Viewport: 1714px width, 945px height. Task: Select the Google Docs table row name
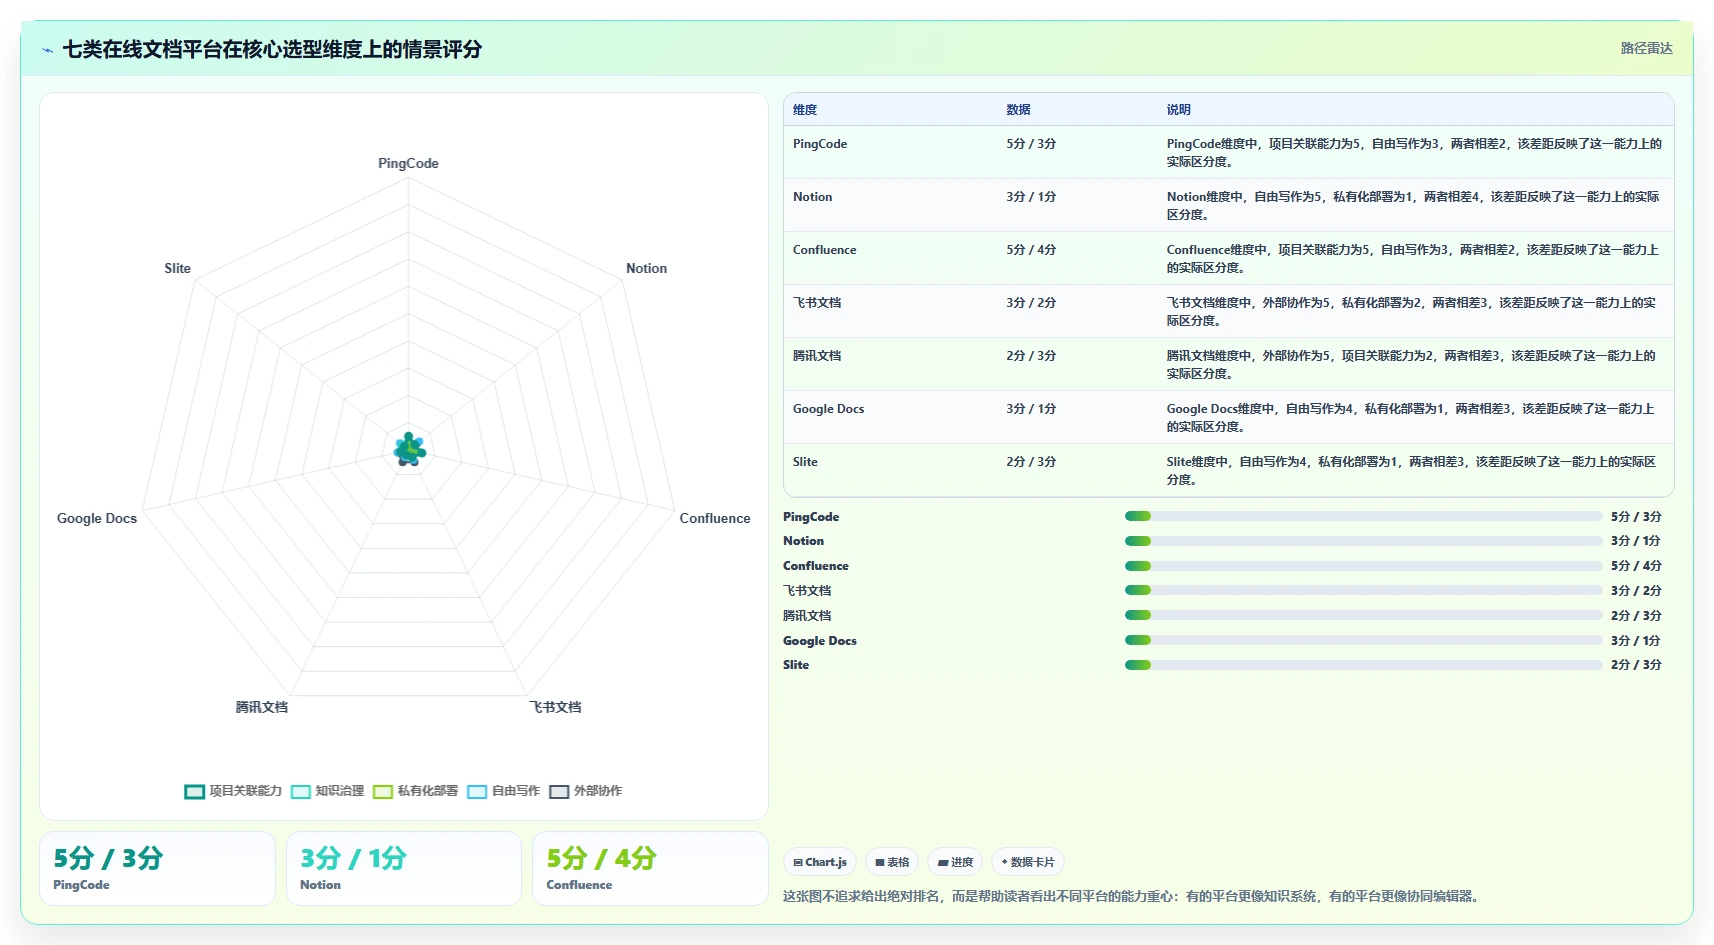[828, 409]
